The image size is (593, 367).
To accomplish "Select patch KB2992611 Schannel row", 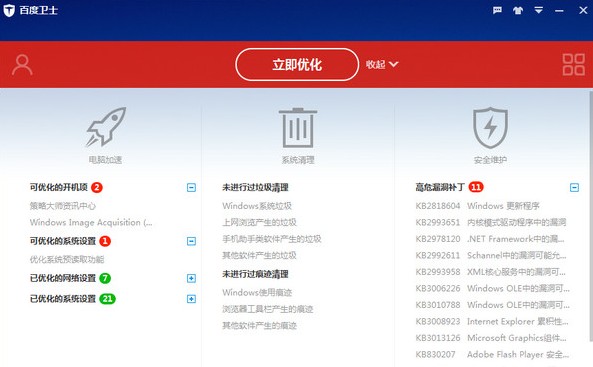I will [491, 255].
